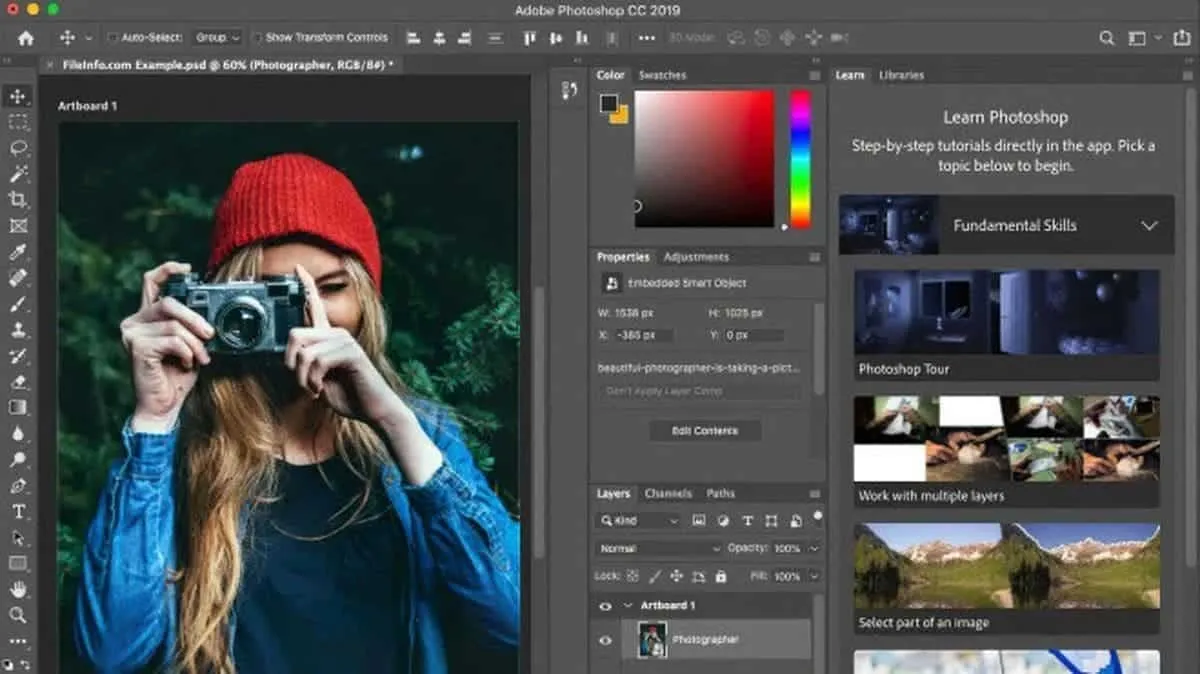Open the Group auto-select dropdown
Image resolution: width=1200 pixels, height=674 pixels.
coord(218,38)
